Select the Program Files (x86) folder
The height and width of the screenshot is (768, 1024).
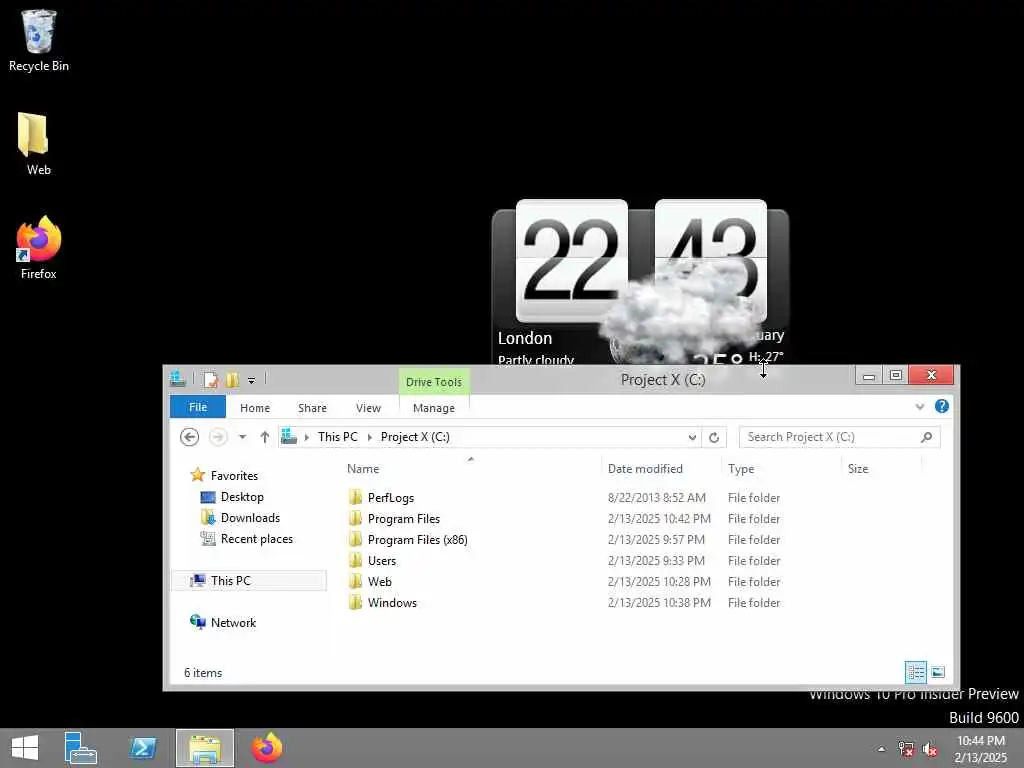[417, 539]
